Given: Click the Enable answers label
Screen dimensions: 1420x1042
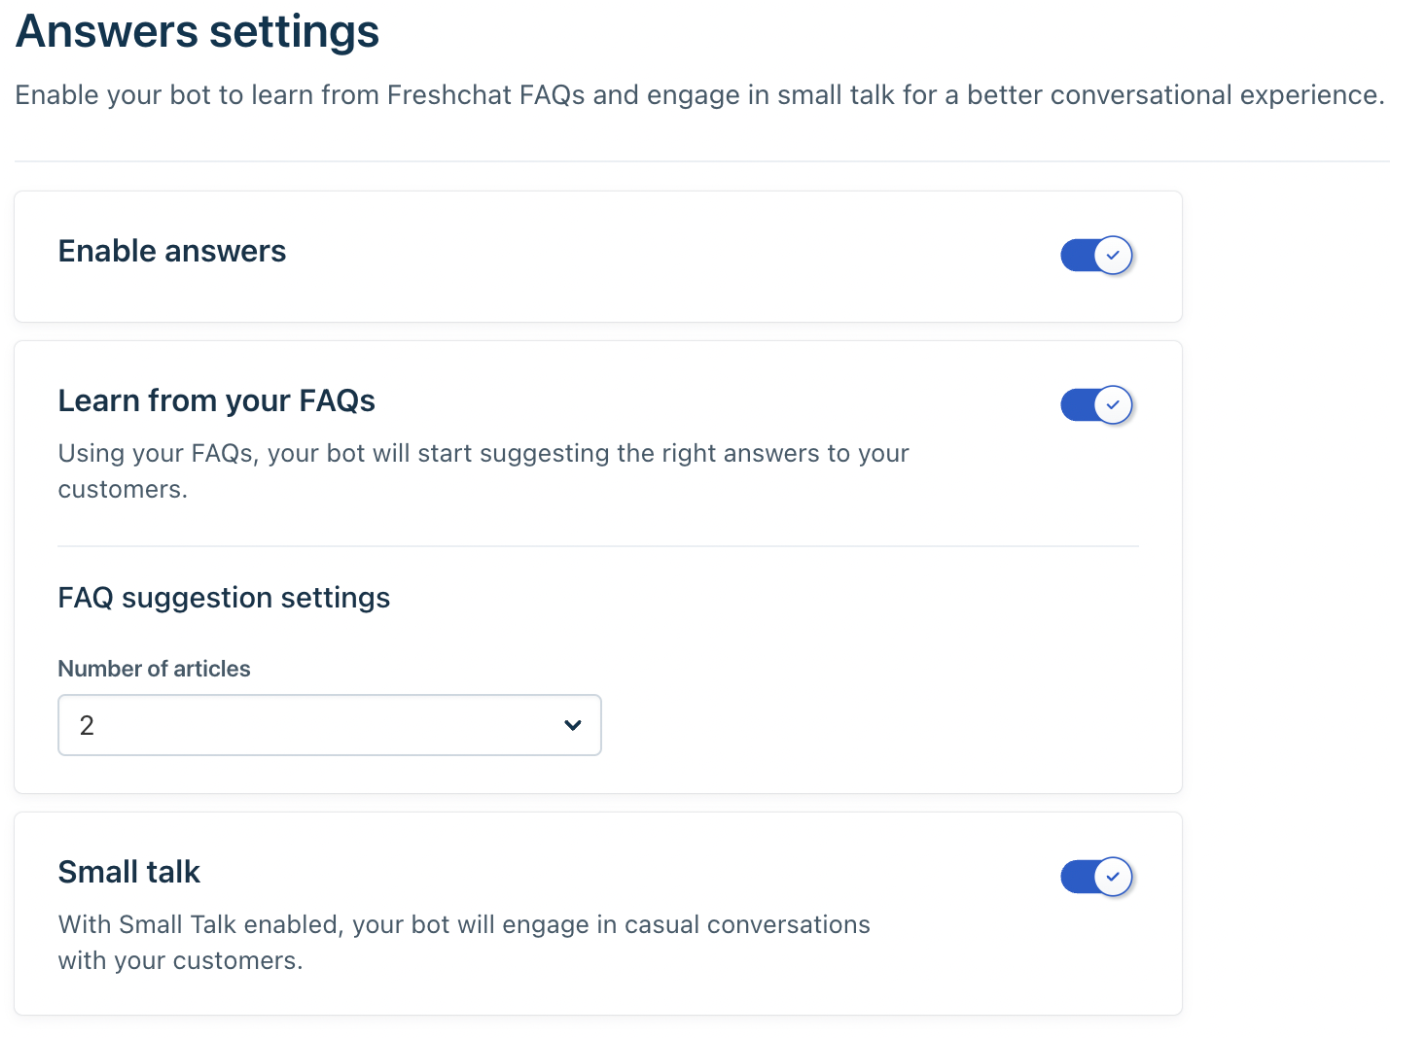Looking at the screenshot, I should [172, 251].
